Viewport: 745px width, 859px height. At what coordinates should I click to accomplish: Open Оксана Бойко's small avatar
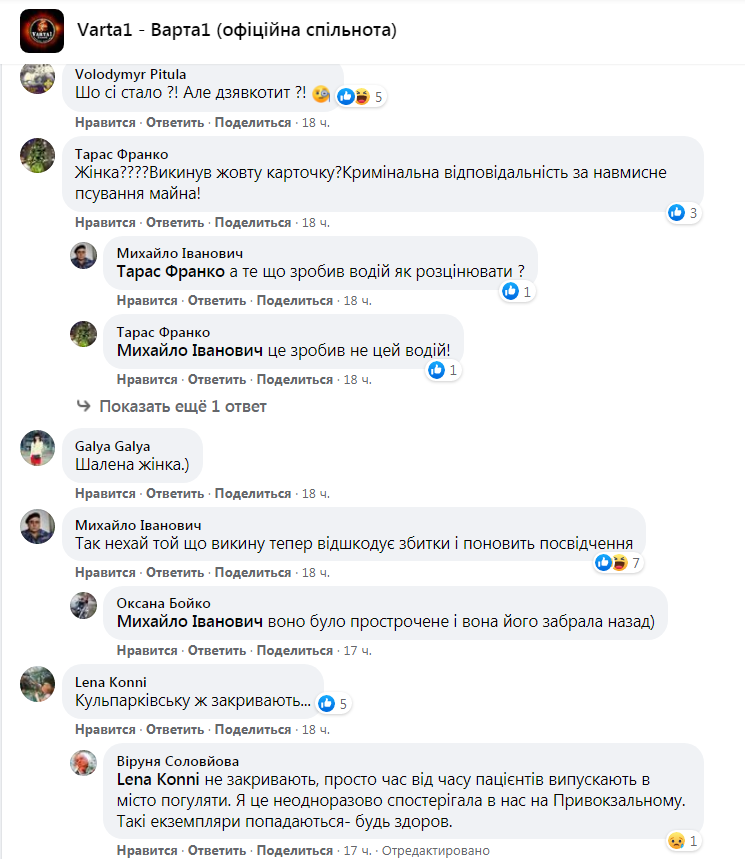point(83,605)
